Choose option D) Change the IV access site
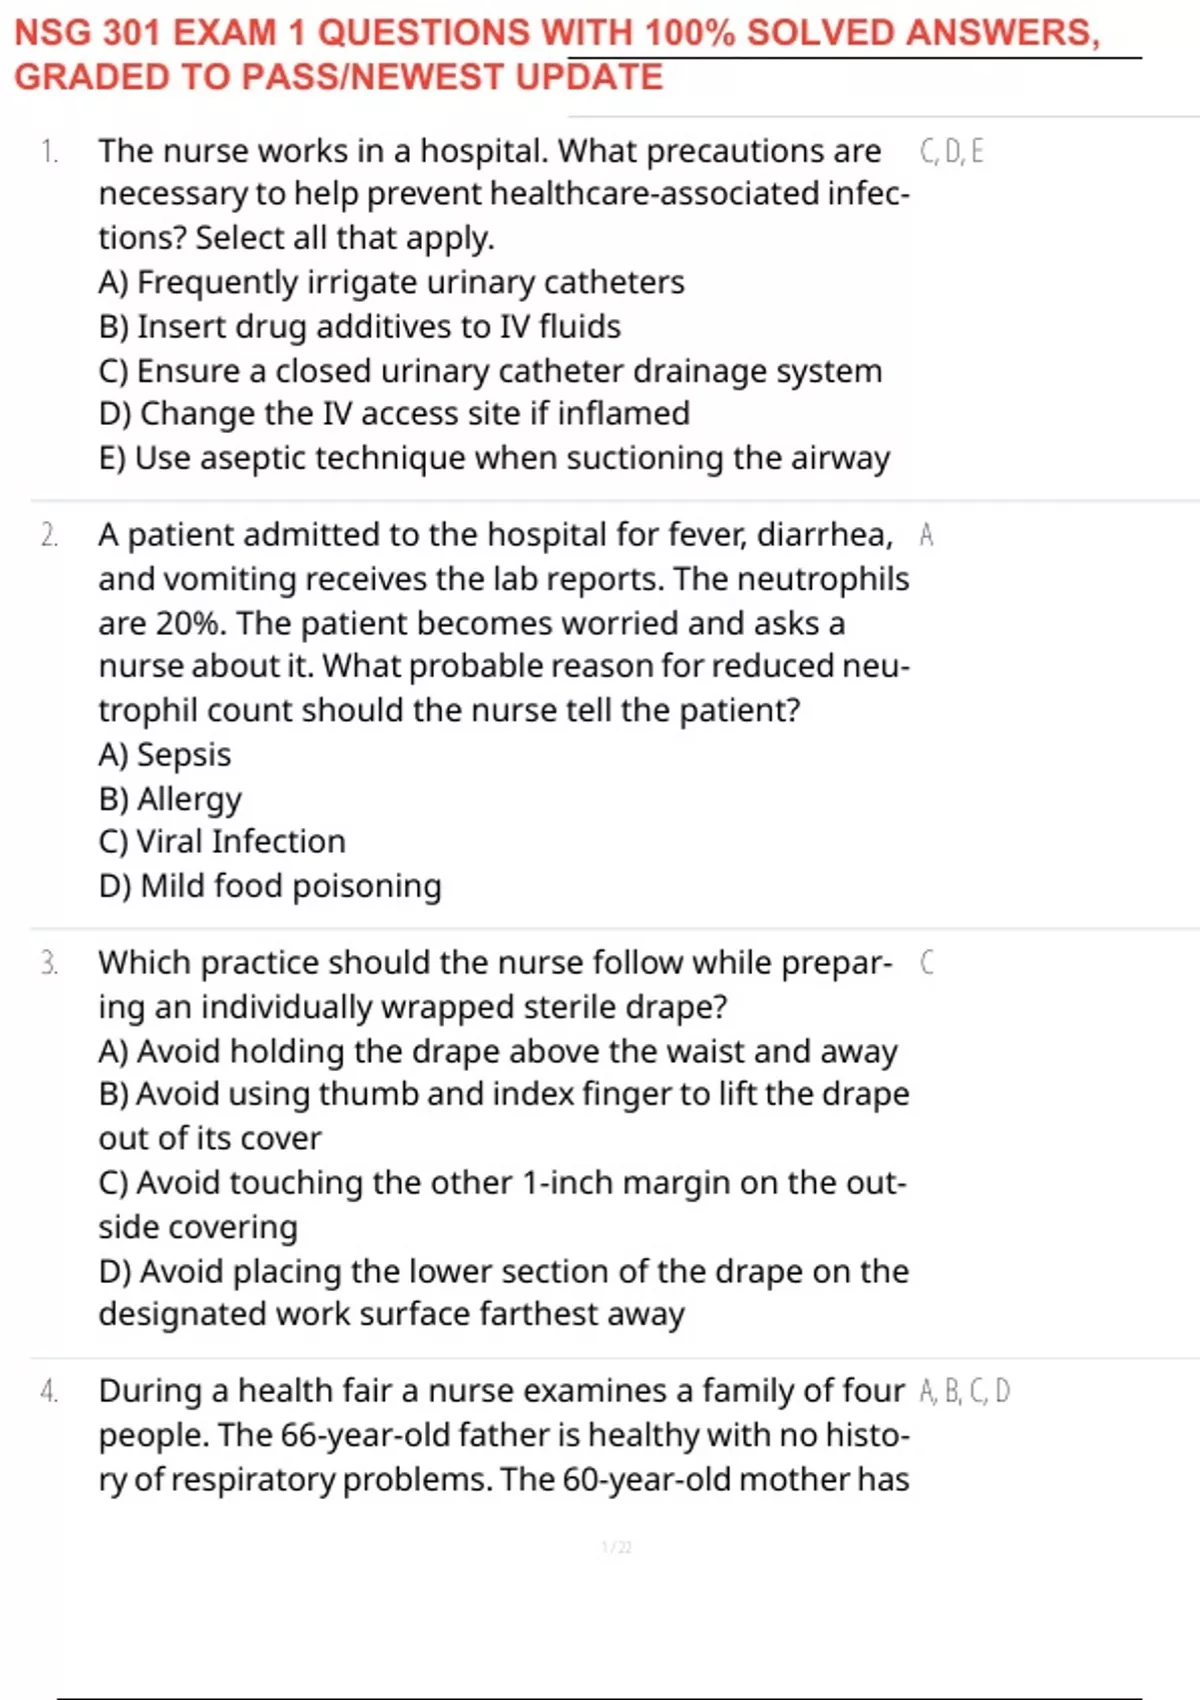This screenshot has width=1200, height=1700. tap(394, 414)
